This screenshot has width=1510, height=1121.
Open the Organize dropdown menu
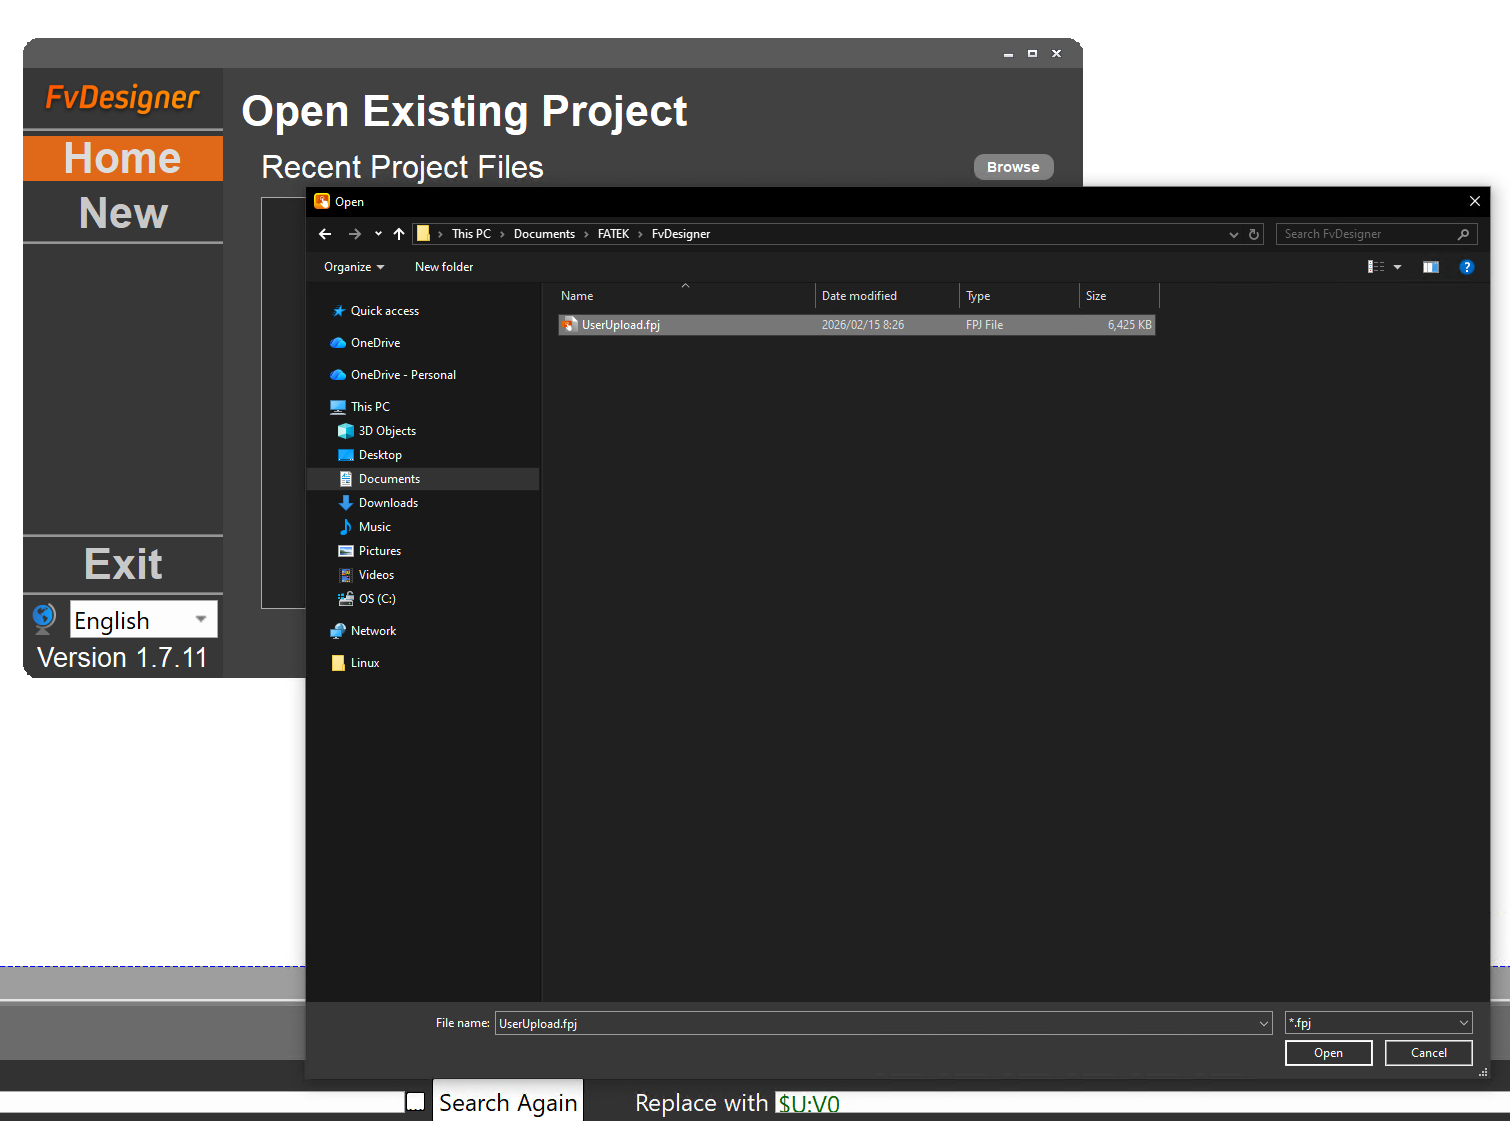pyautogui.click(x=353, y=267)
